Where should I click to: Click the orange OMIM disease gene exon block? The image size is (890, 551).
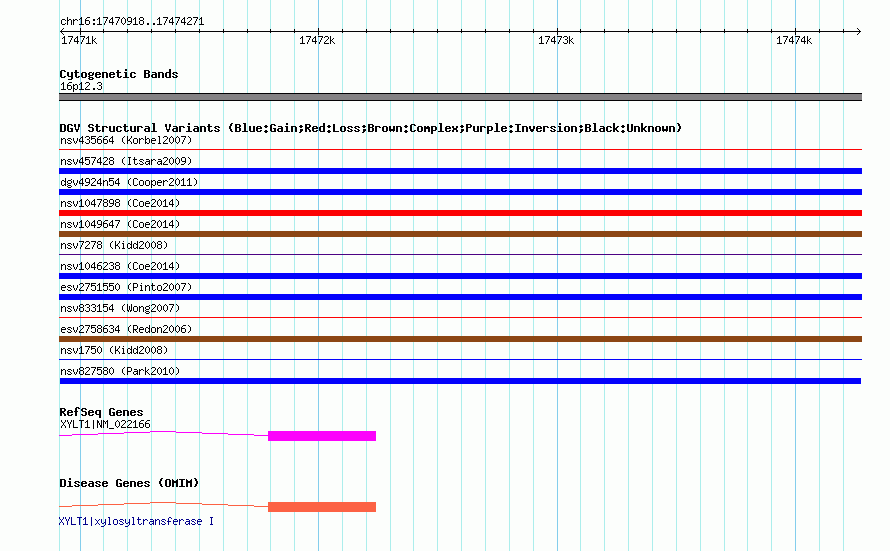point(322,507)
